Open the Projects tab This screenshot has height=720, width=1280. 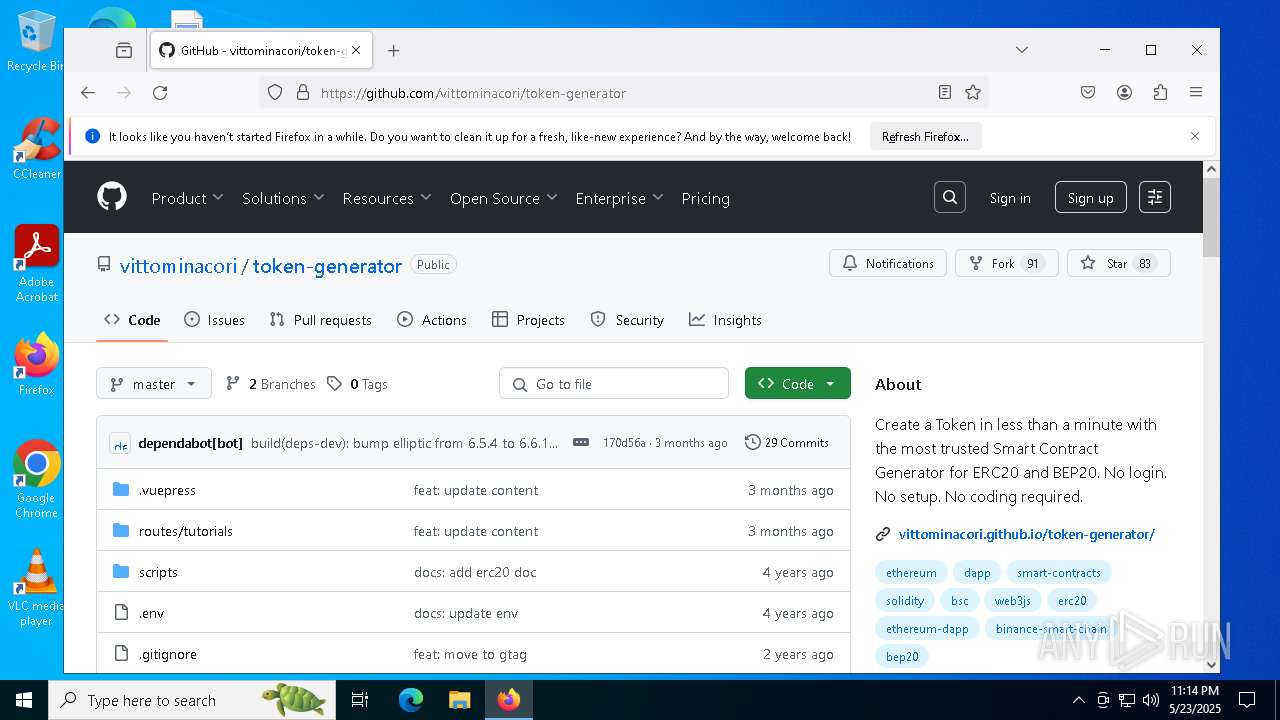[x=529, y=320]
